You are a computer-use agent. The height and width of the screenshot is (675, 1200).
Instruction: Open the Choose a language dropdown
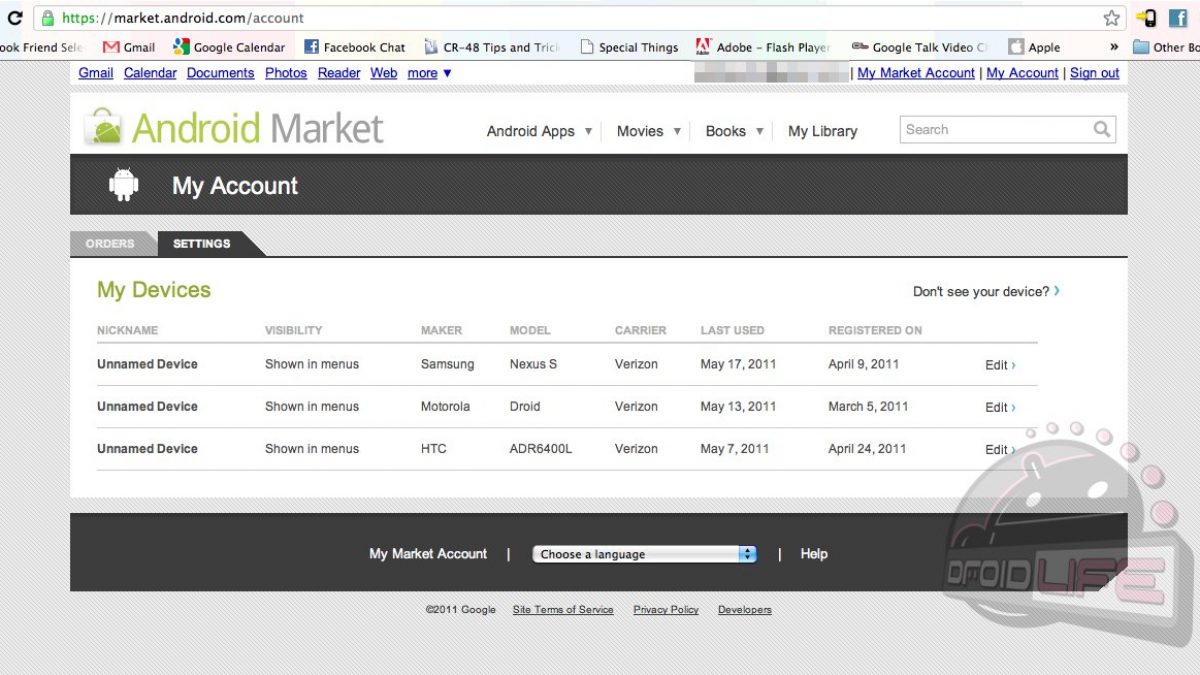pos(645,554)
